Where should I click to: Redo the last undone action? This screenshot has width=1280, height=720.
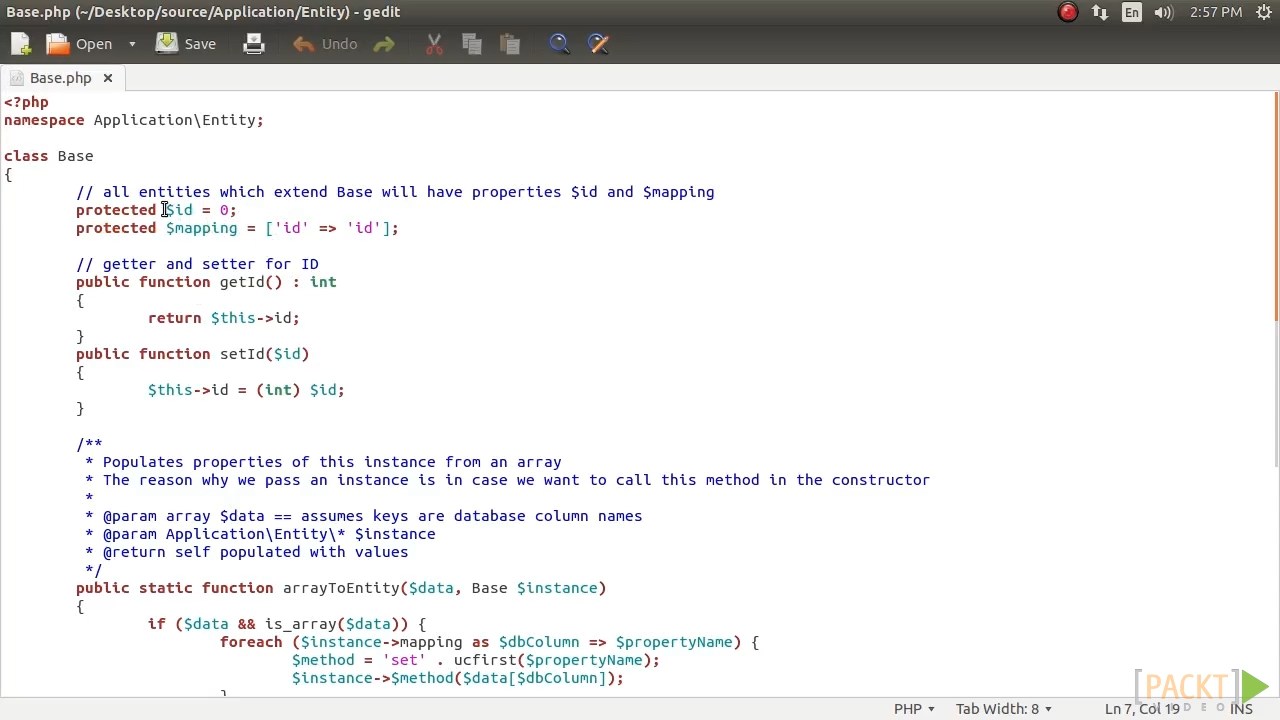pos(383,44)
